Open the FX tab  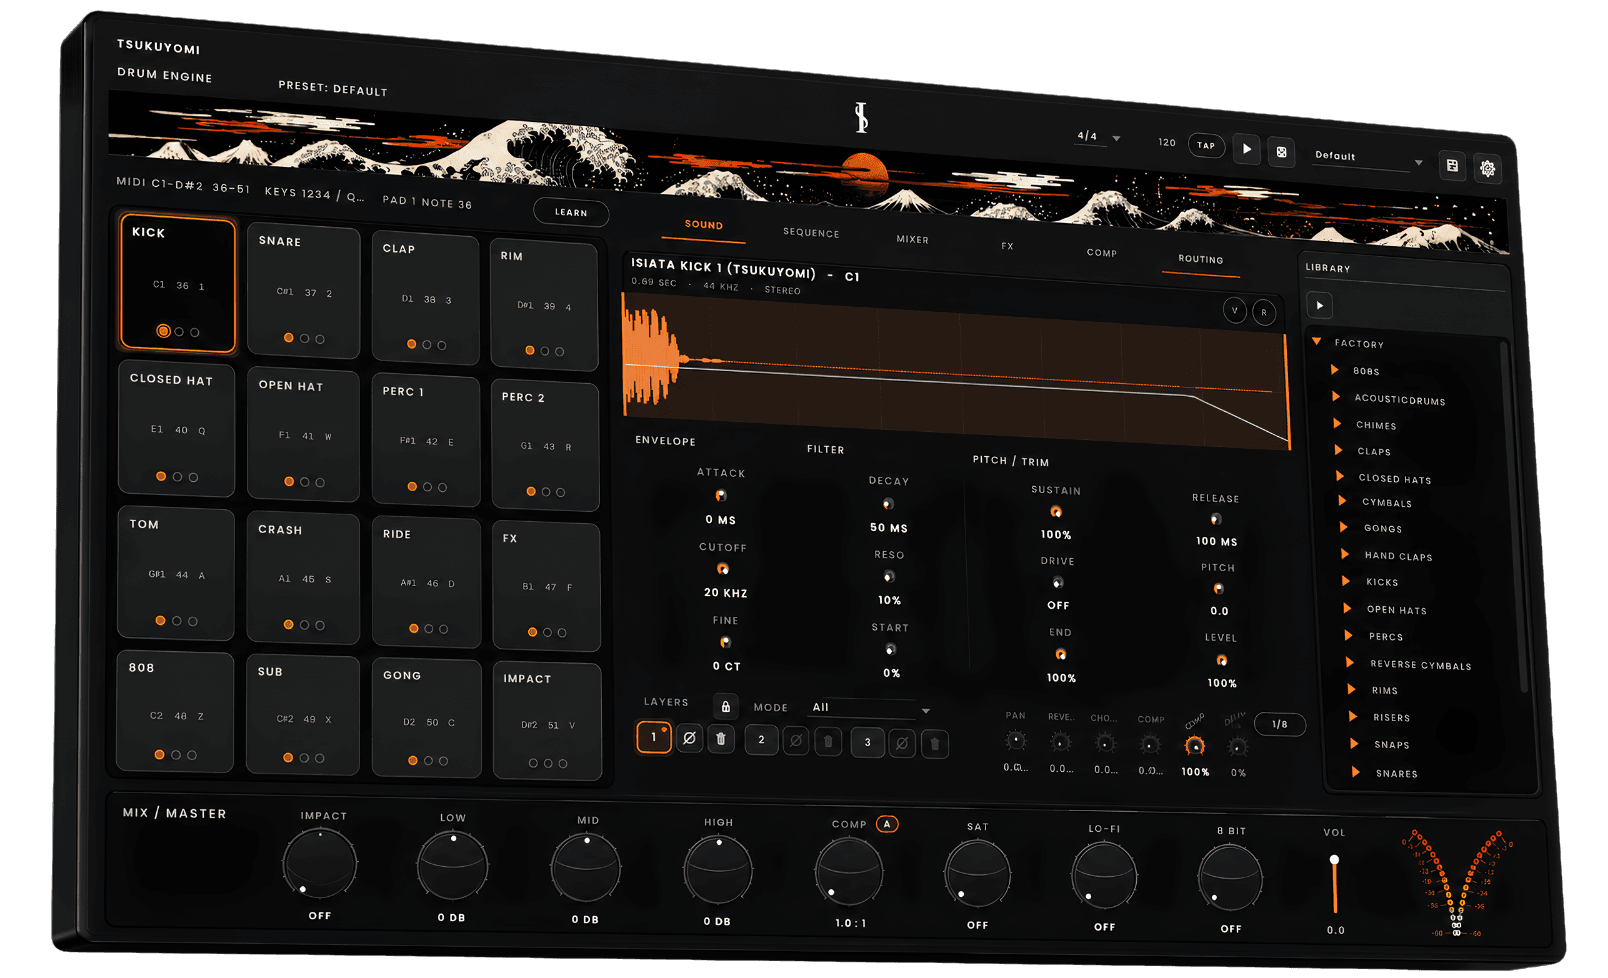pyautogui.click(x=1007, y=246)
